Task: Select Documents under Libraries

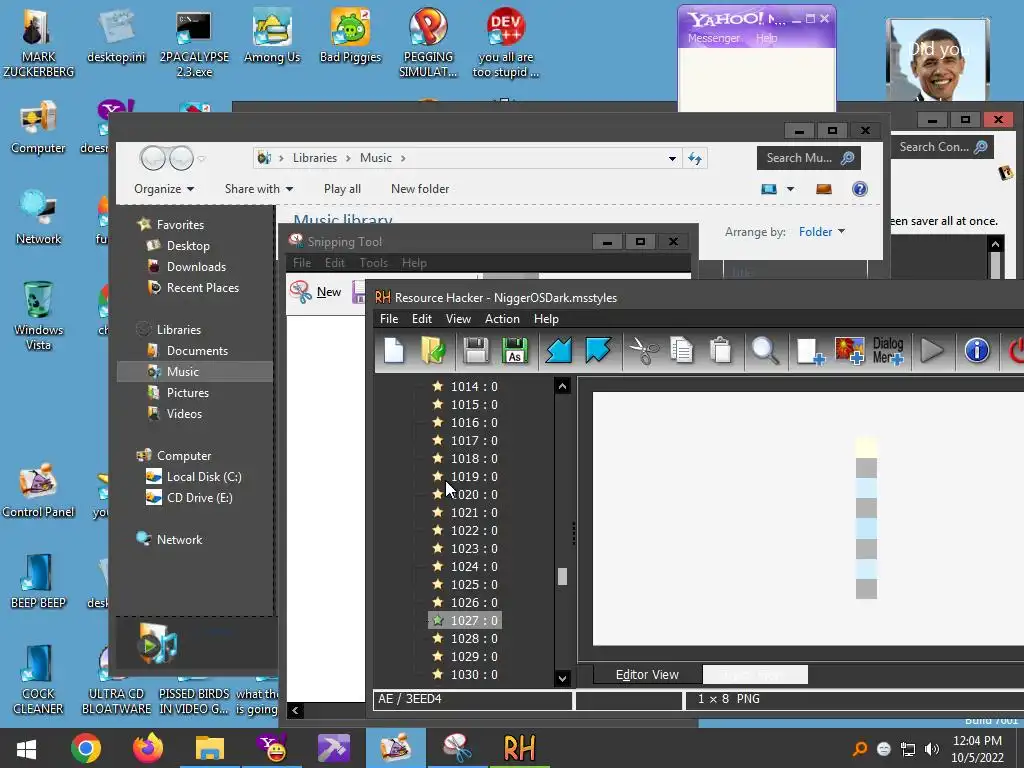Action: (197, 351)
